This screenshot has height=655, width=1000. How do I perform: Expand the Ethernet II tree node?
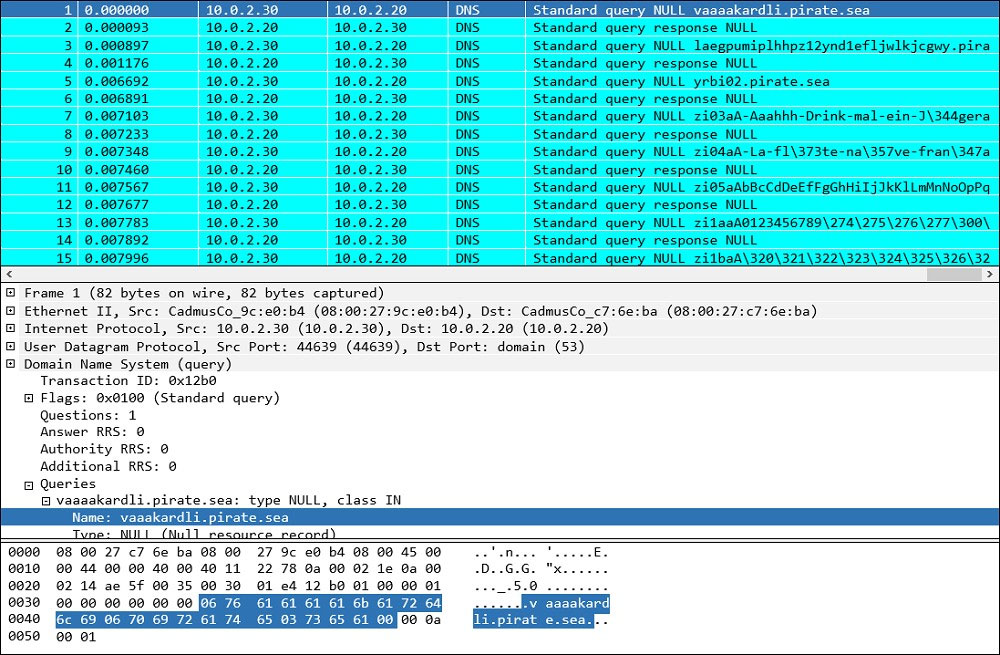point(11,311)
